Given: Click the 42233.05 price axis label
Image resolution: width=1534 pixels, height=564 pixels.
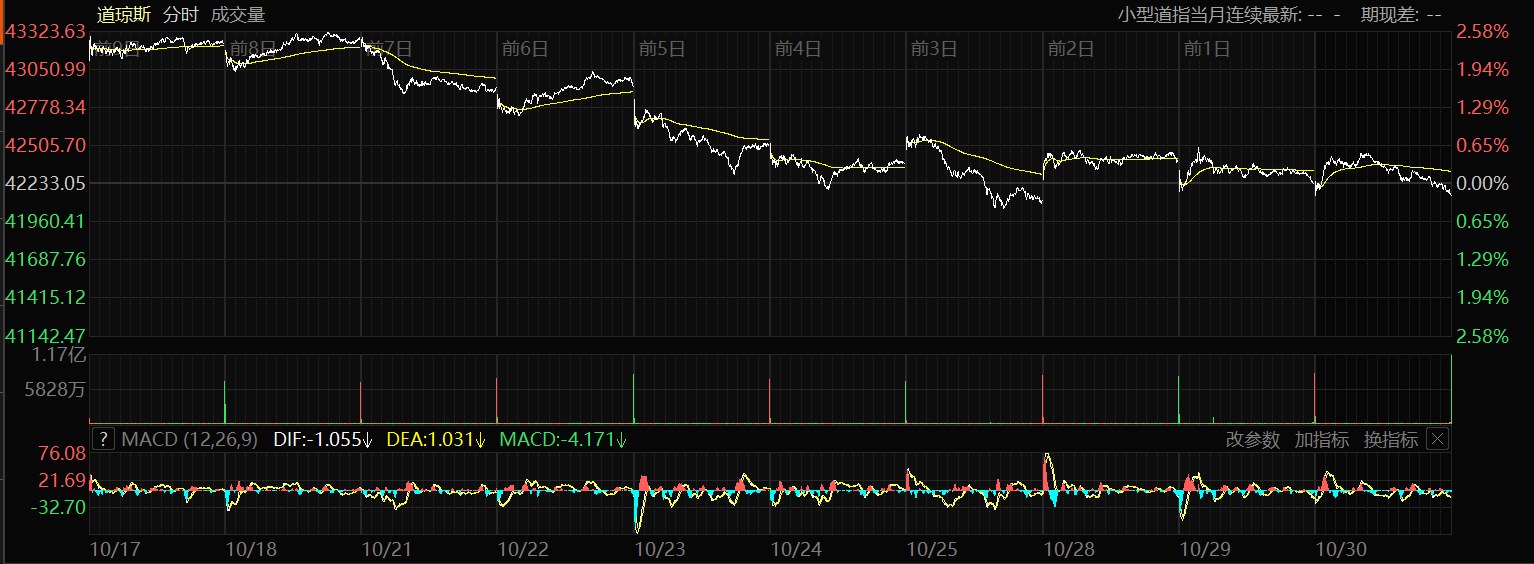Looking at the screenshot, I should tap(46, 183).
